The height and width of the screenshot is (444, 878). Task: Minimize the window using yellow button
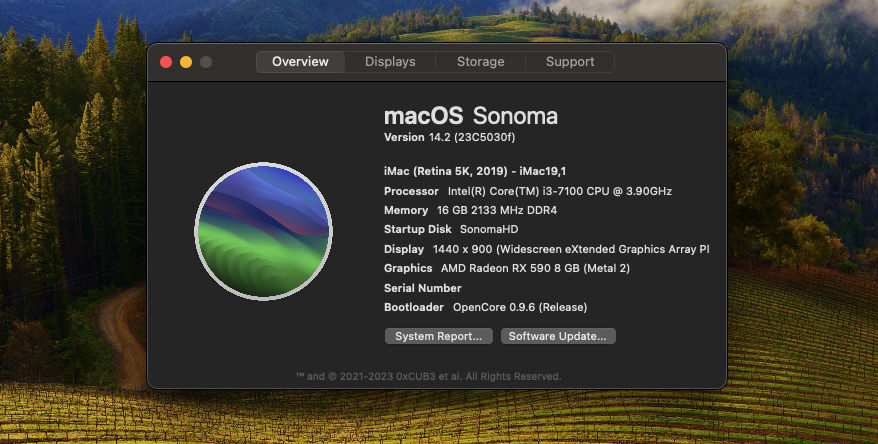click(x=186, y=62)
